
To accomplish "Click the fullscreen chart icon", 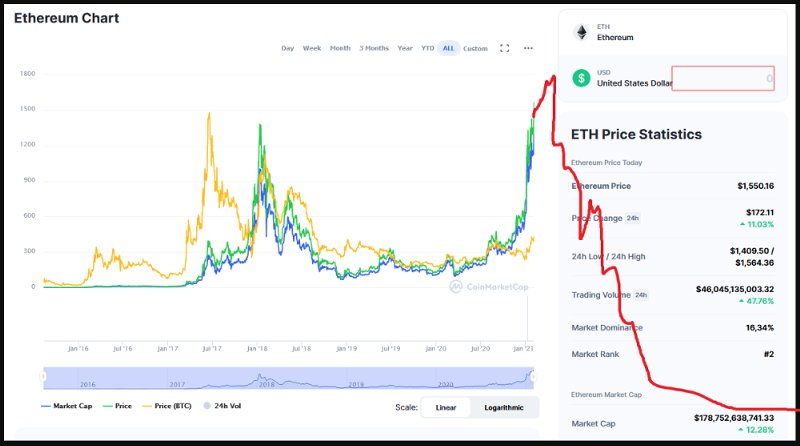I will pos(505,48).
